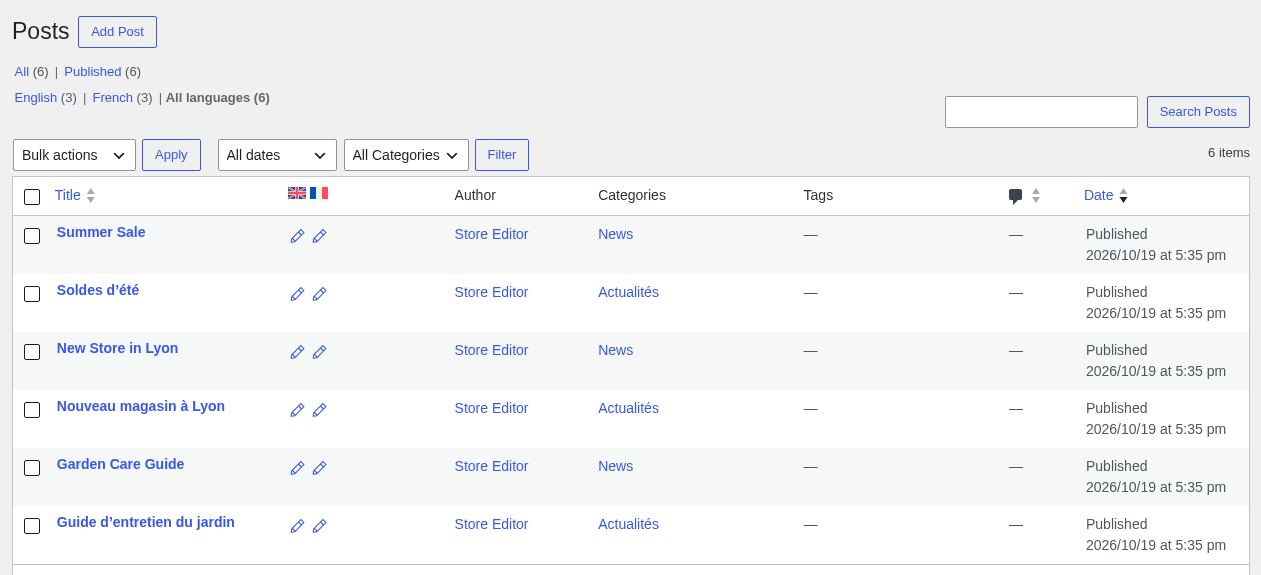Screen dimensions: 1261x575
Task: Select All languages filter
Action: tap(218, 98)
